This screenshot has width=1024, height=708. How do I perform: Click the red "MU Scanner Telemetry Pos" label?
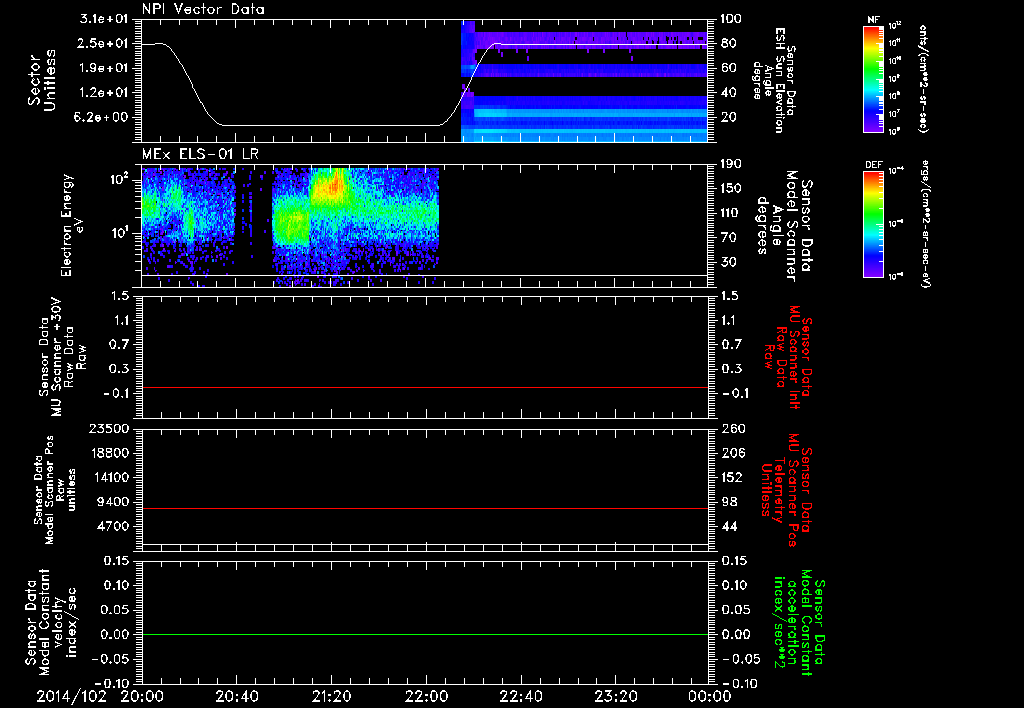click(x=786, y=490)
